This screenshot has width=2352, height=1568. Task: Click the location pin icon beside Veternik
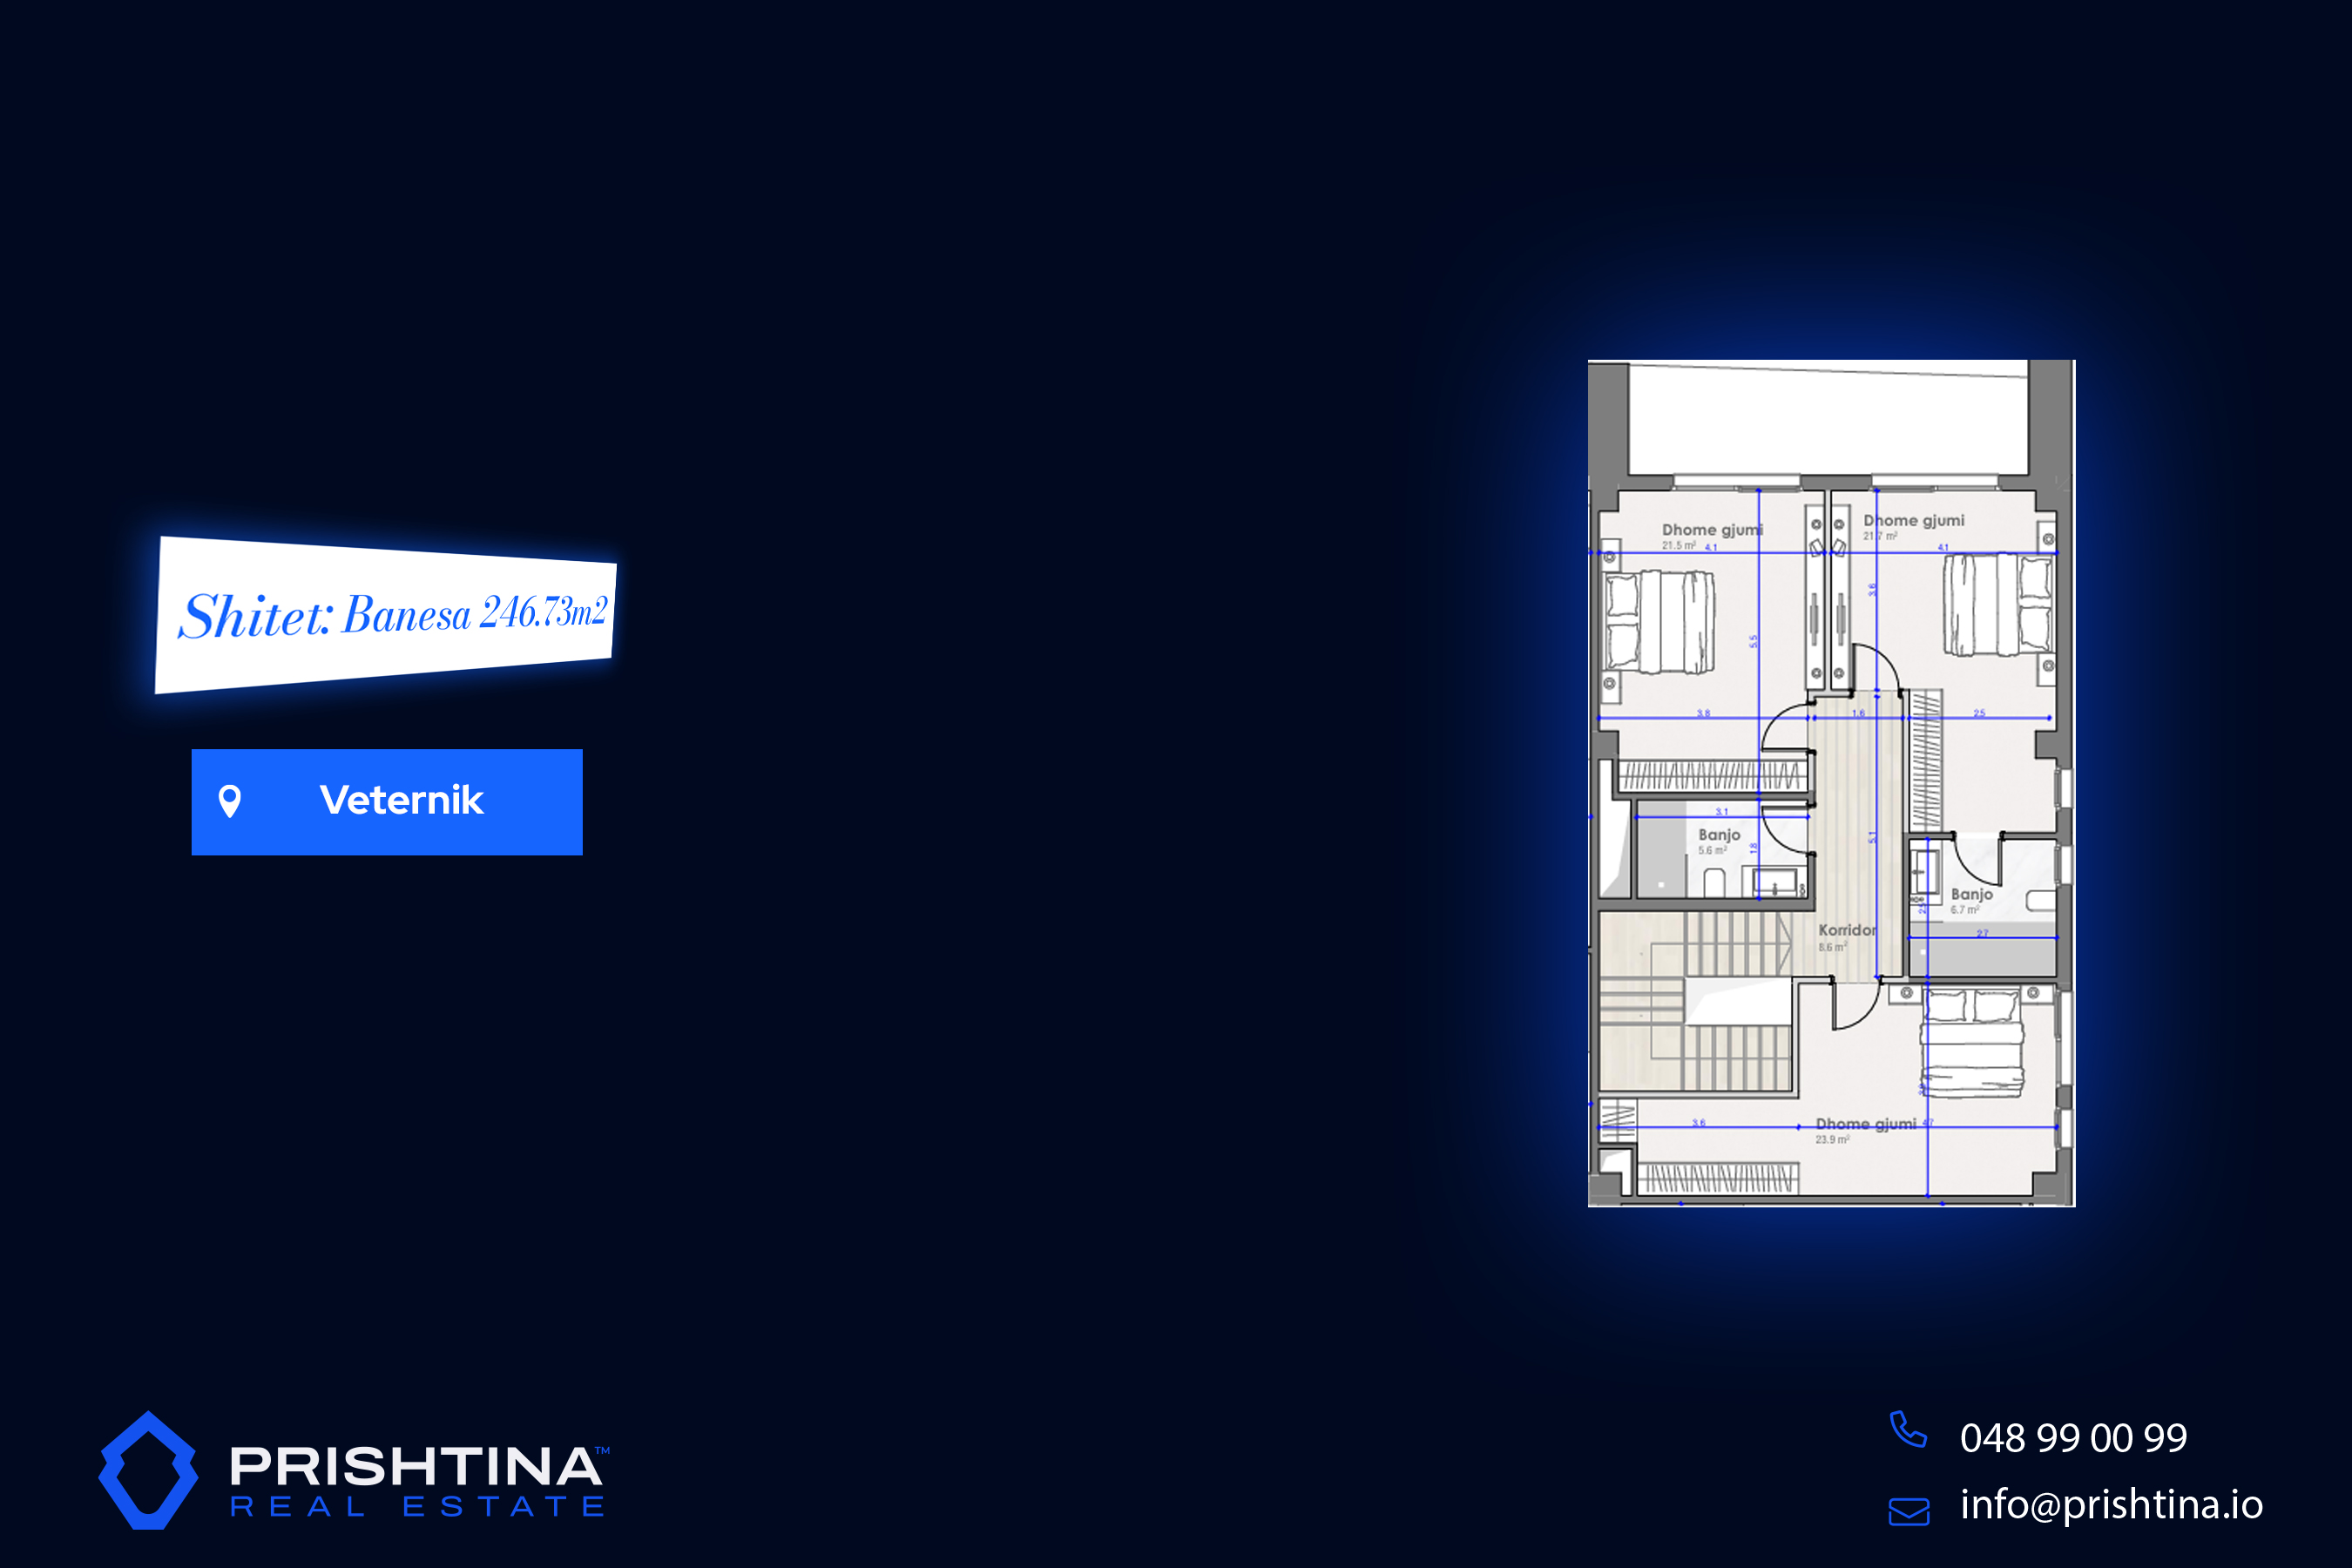pyautogui.click(x=230, y=801)
